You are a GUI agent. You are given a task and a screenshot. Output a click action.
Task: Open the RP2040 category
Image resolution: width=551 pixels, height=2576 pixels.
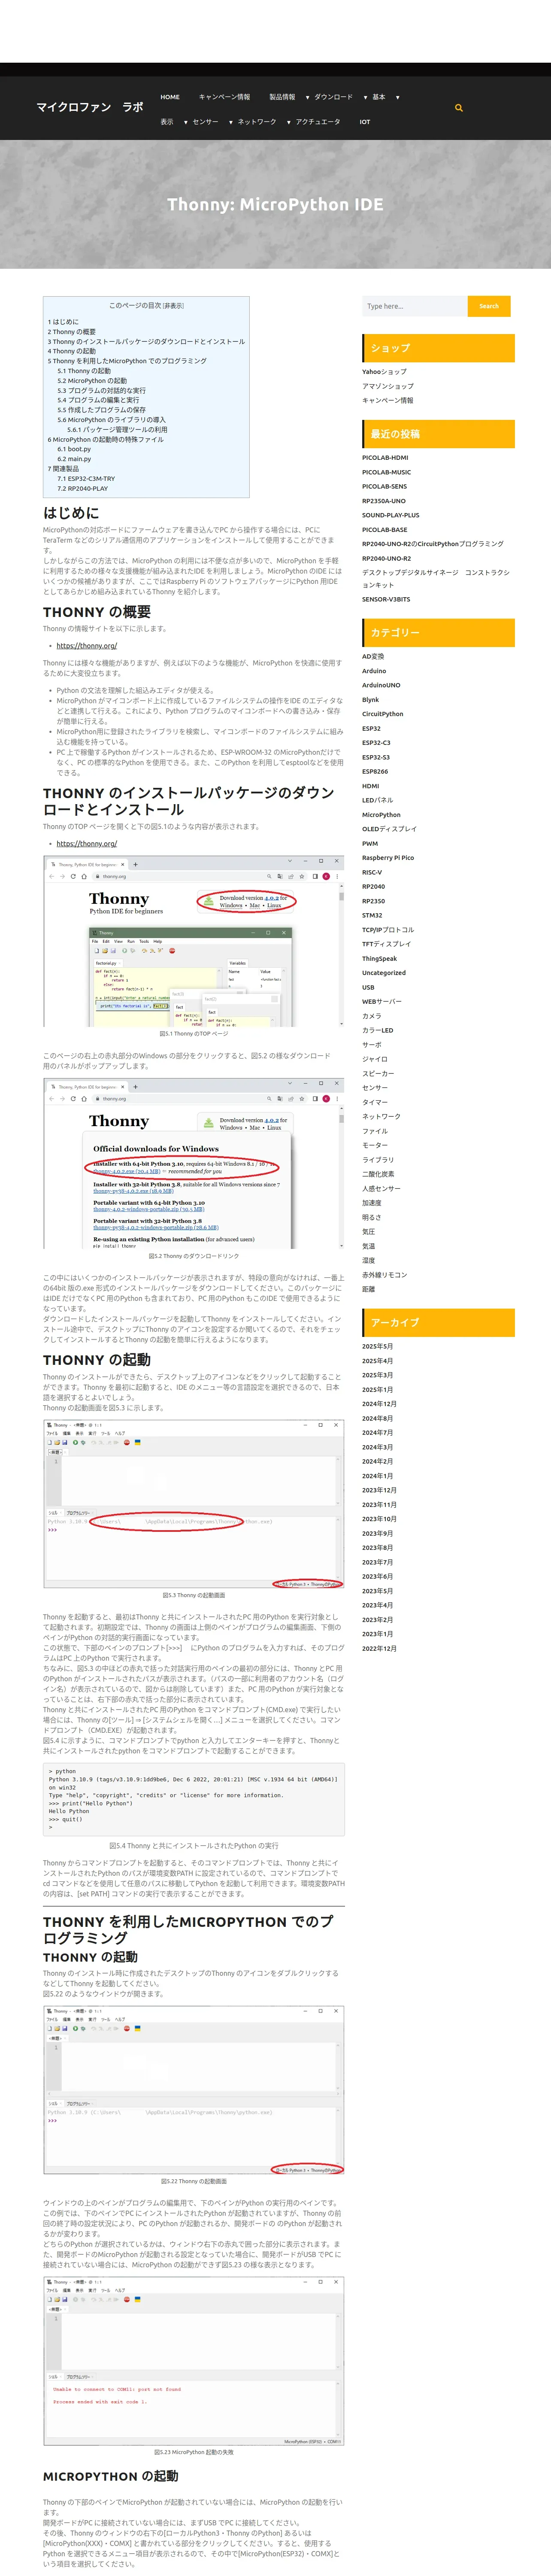tap(373, 887)
